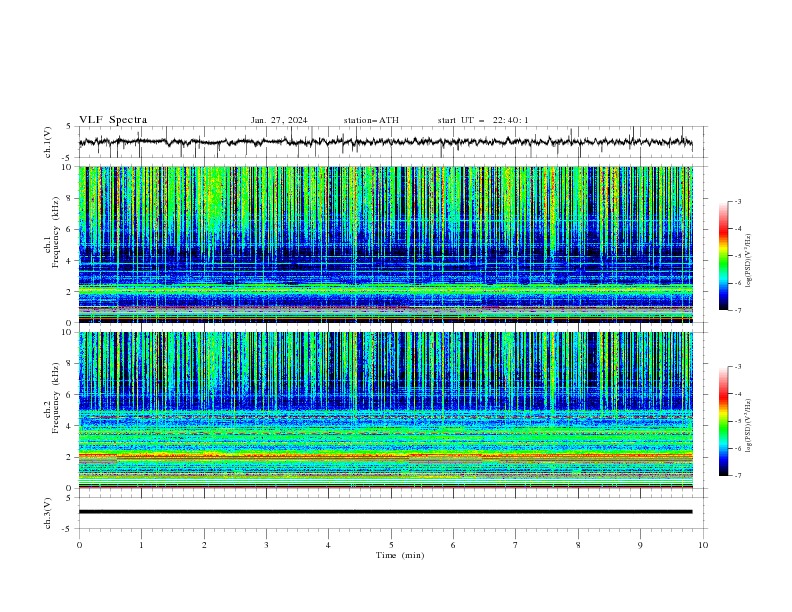Click the "10" tick on the time axis
This screenshot has width=792, height=612.
(x=703, y=545)
